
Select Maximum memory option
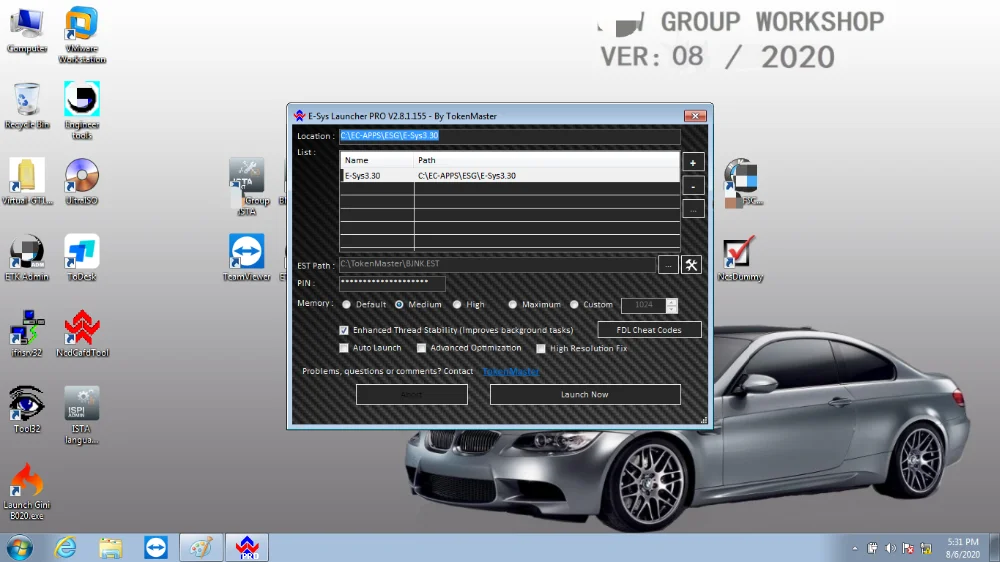[512, 305]
